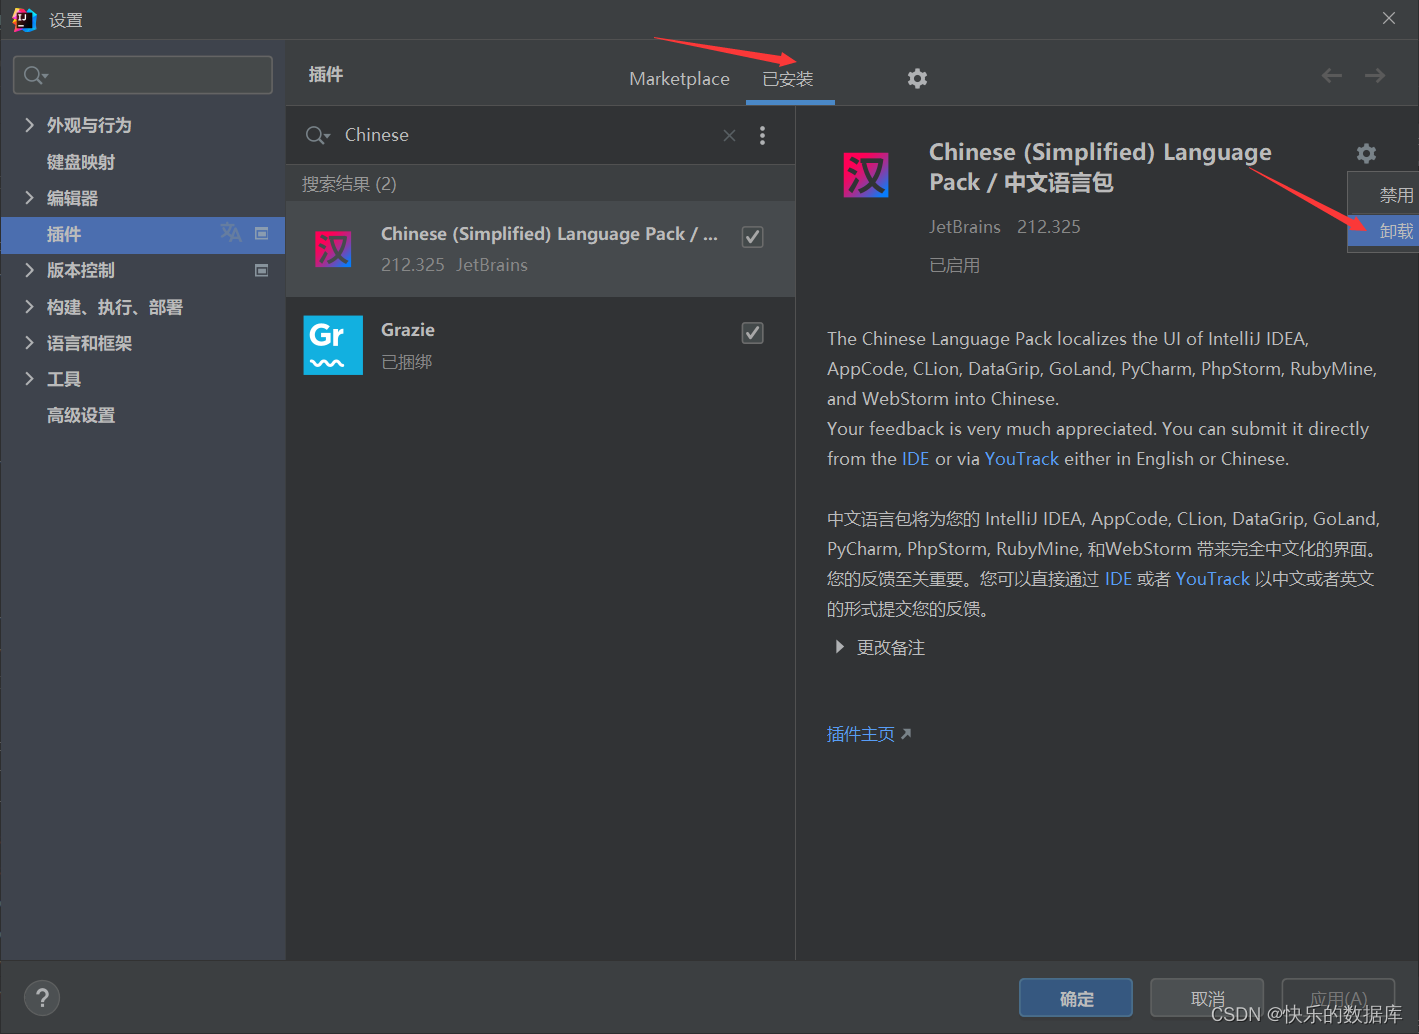Screen dimensions: 1419x1034
Task: Select the Grazie plugin row
Action: (x=540, y=345)
